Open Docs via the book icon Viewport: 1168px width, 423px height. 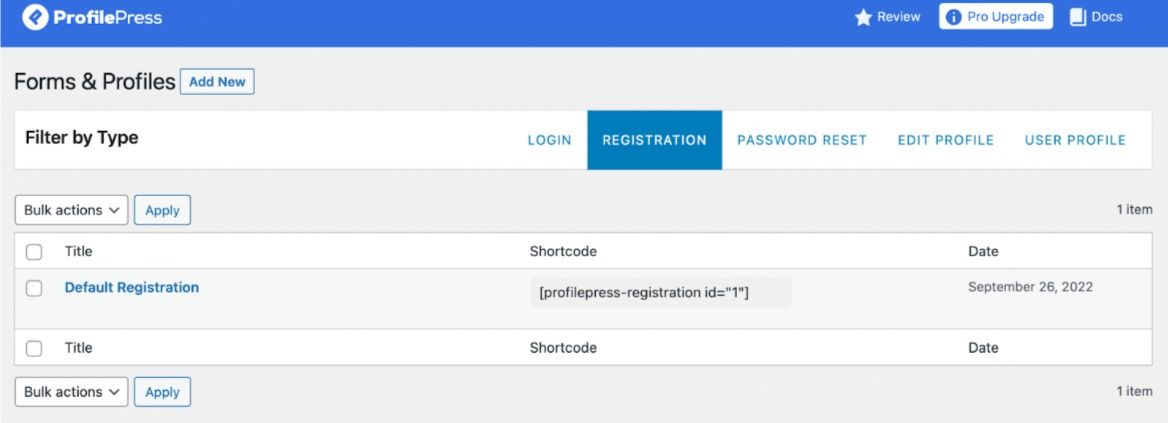pos(1078,17)
